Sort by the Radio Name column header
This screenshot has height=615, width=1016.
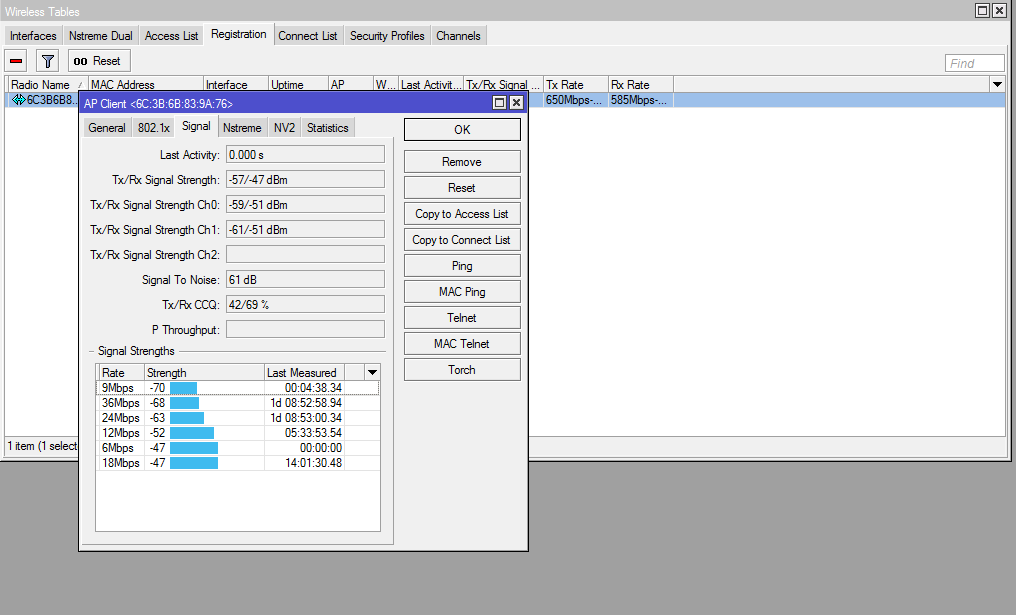point(47,84)
